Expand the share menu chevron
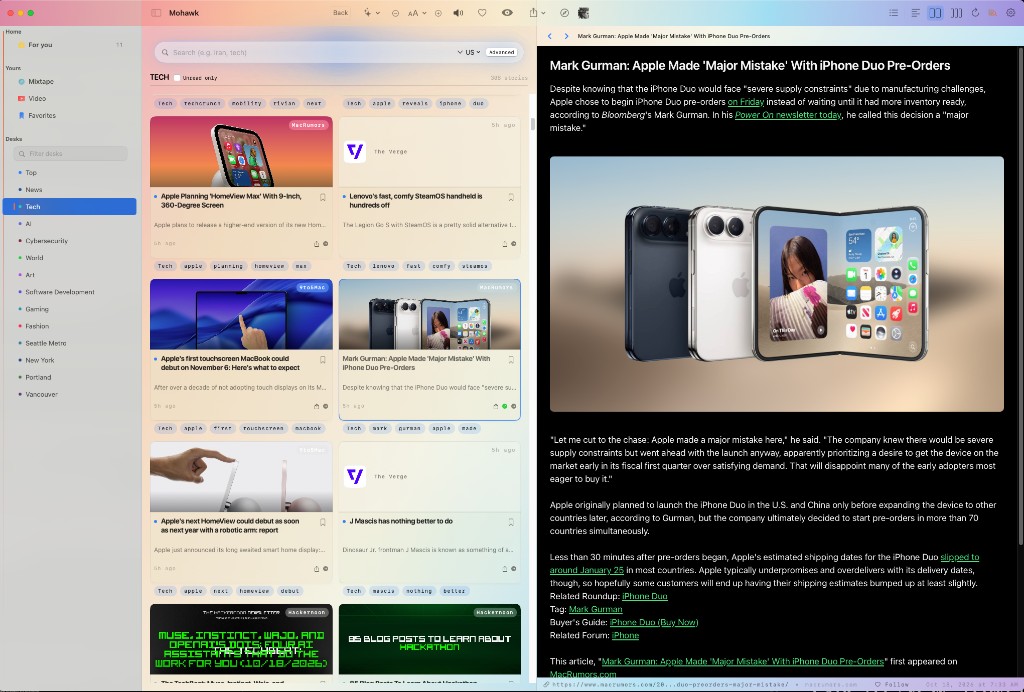This screenshot has height=692, width=1024. click(543, 13)
